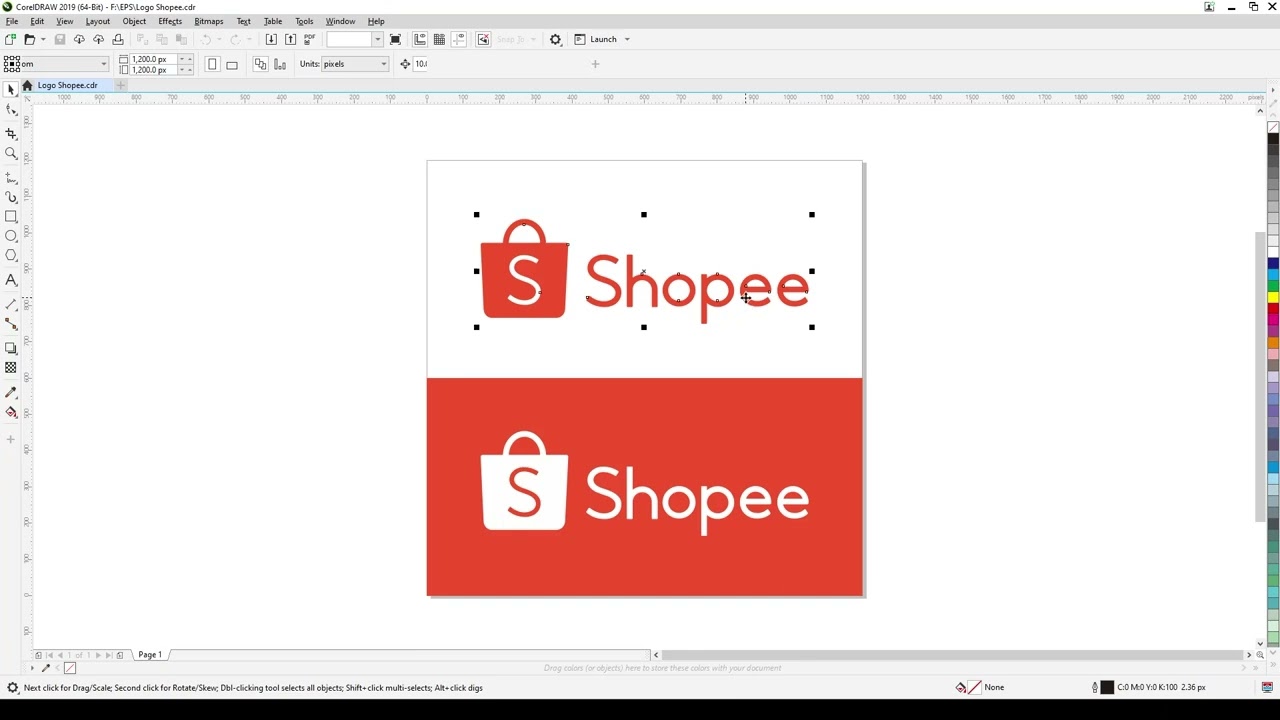Toggle Show grid button
The width and height of the screenshot is (1280, 720).
click(x=439, y=39)
